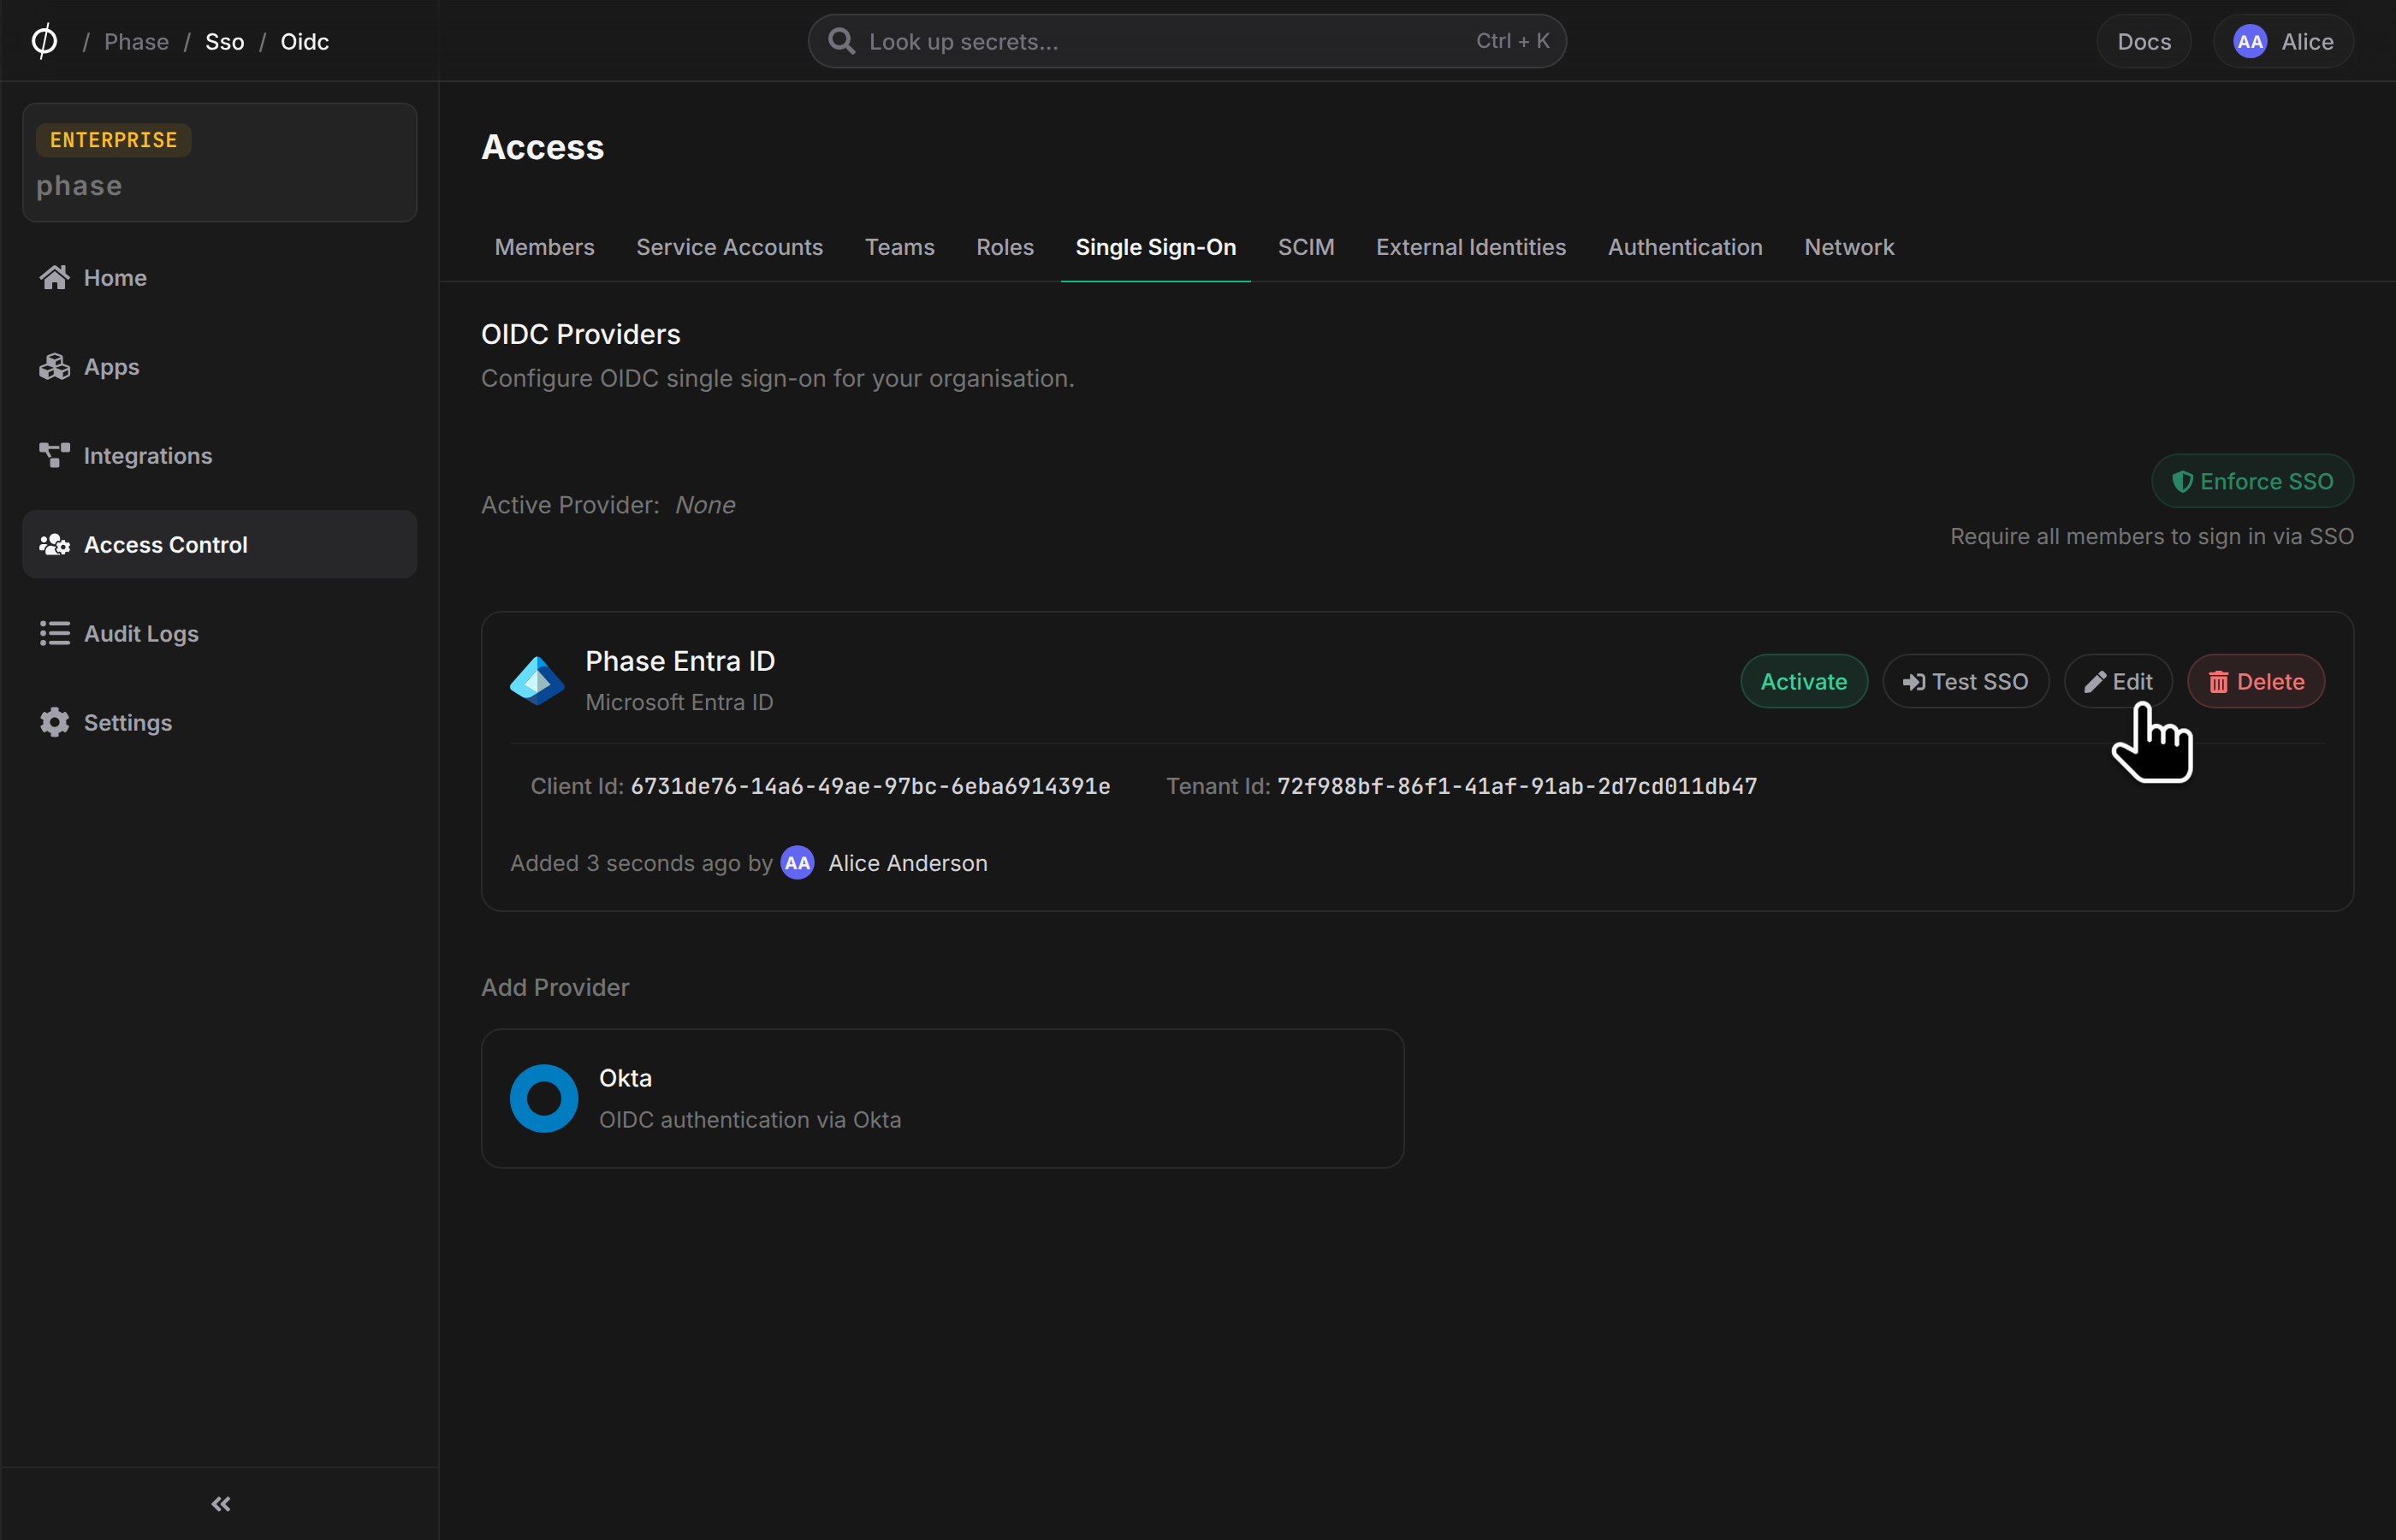Screen dimensions: 2396x1540
Task: Add the Okta provider card
Action: coord(942,1098)
